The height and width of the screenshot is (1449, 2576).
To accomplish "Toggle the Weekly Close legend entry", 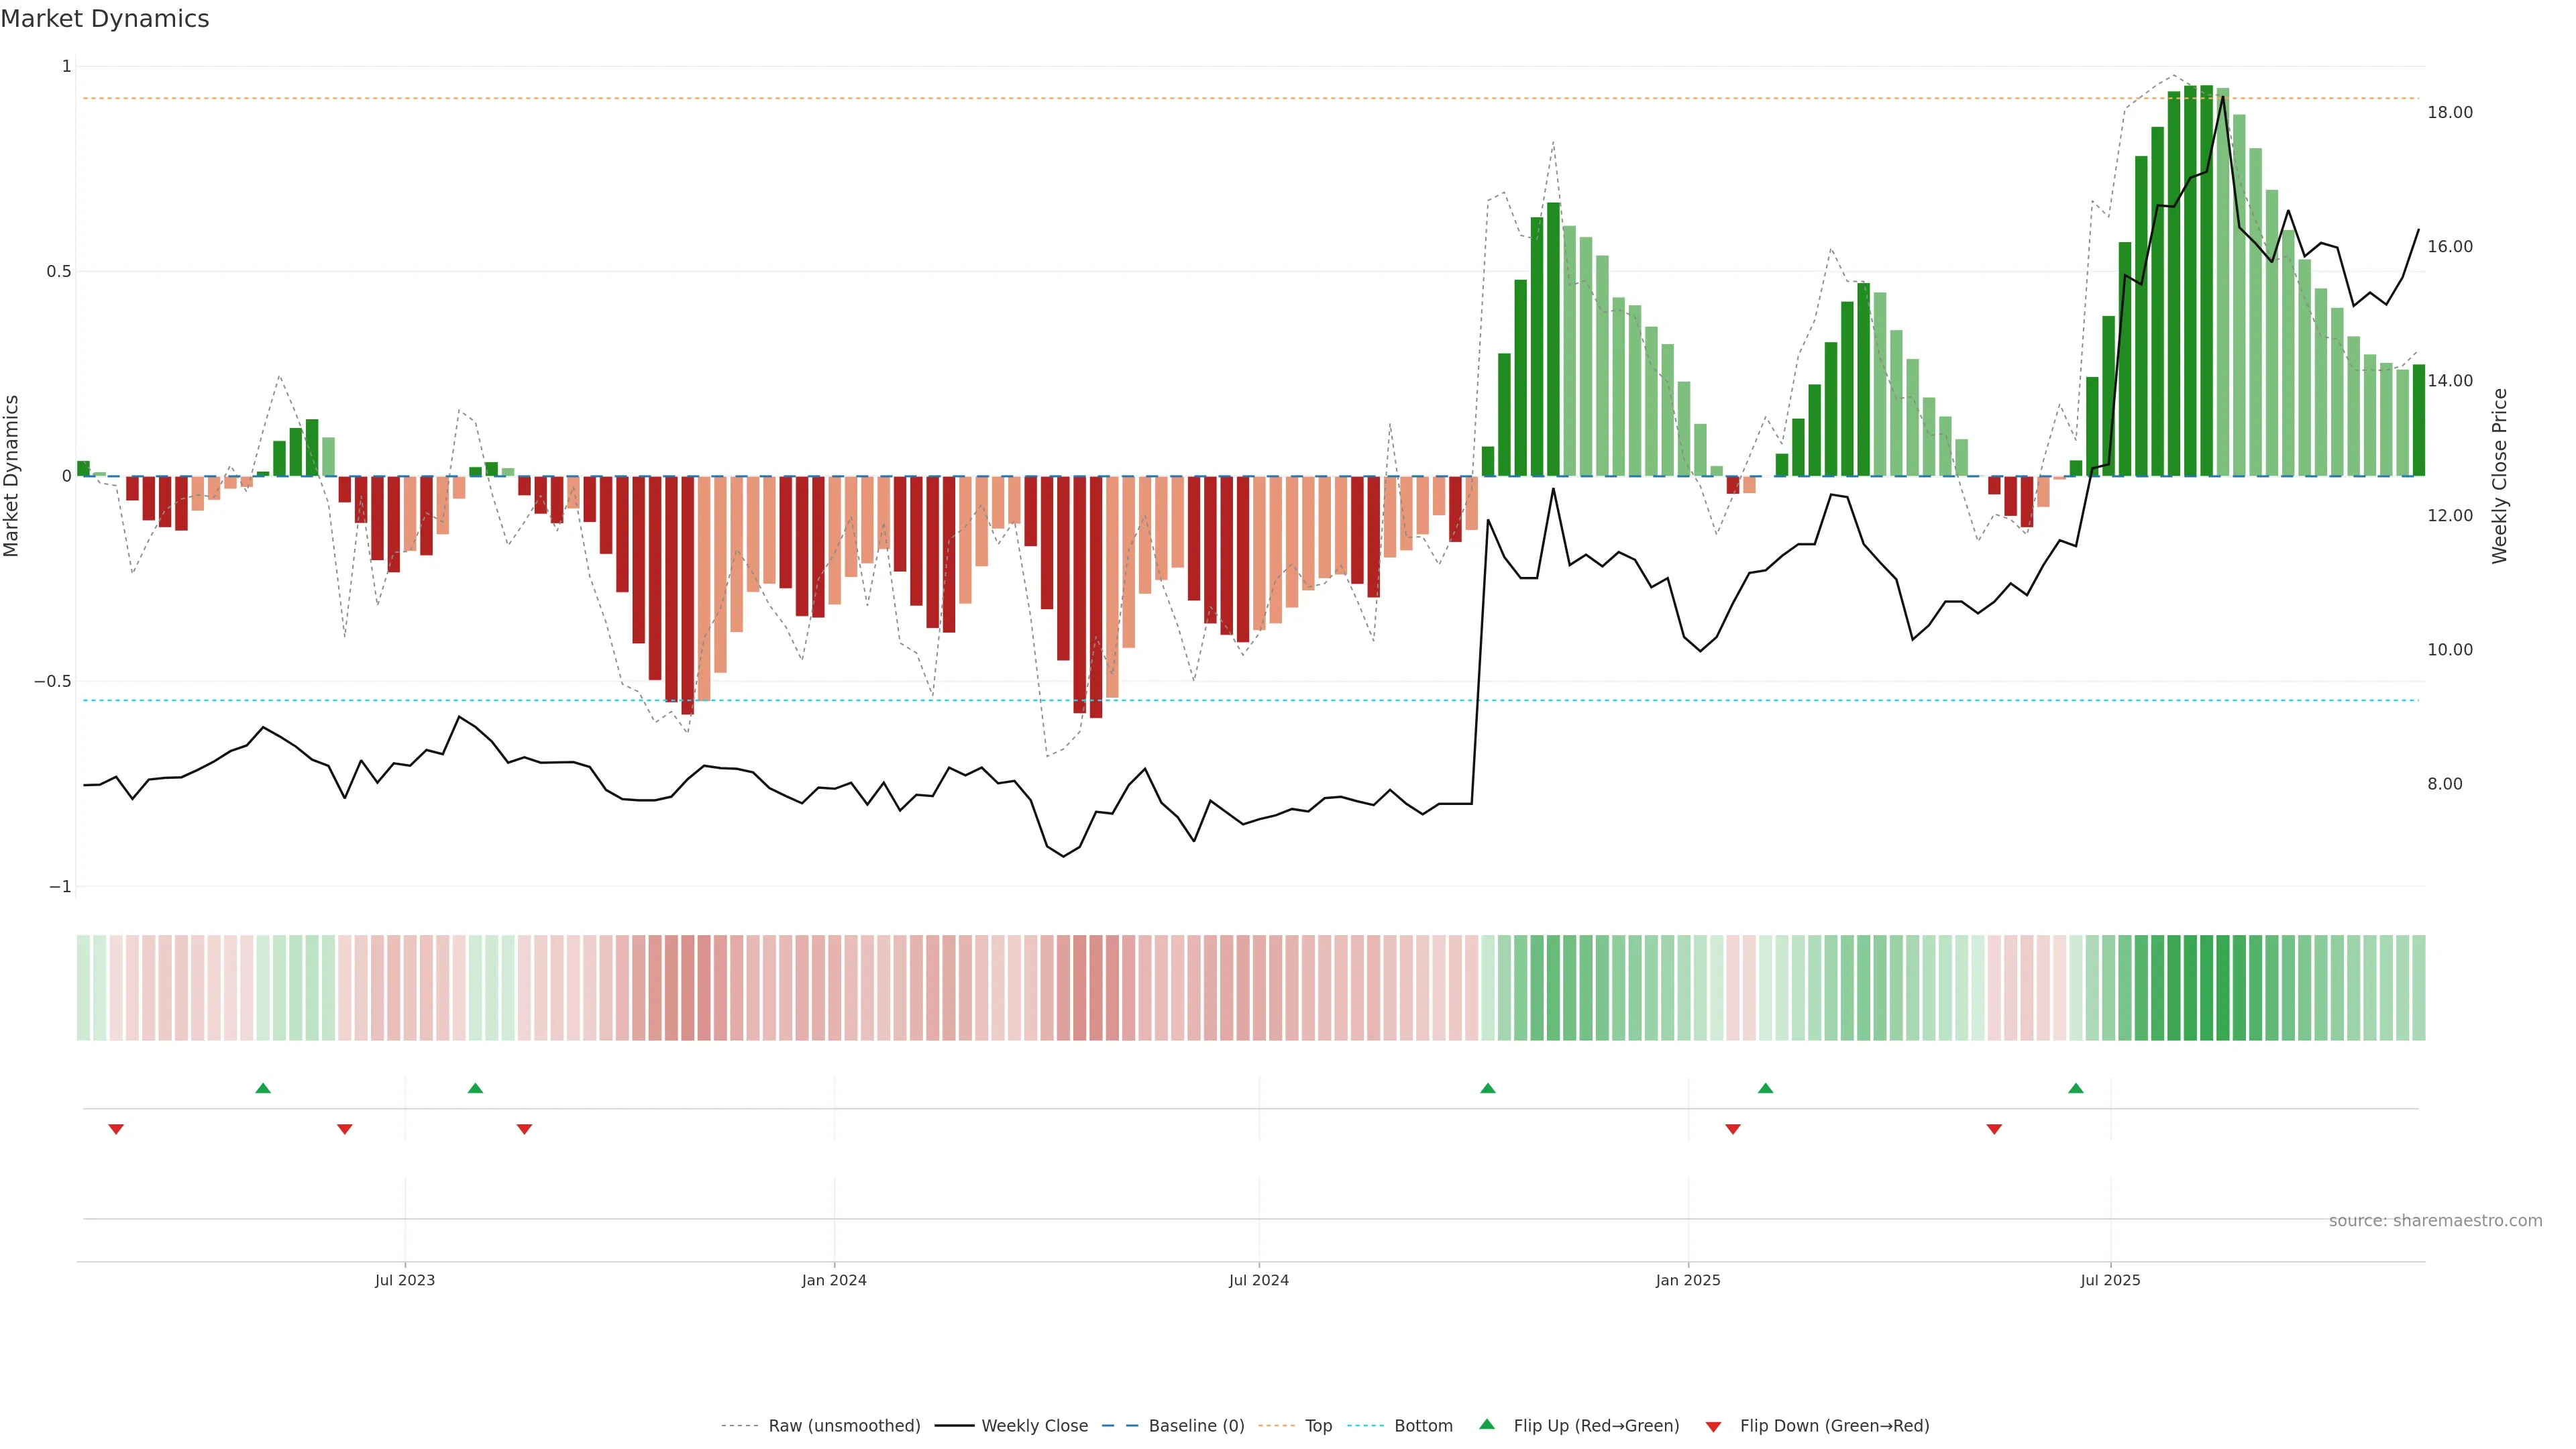I will pos(1034,1425).
